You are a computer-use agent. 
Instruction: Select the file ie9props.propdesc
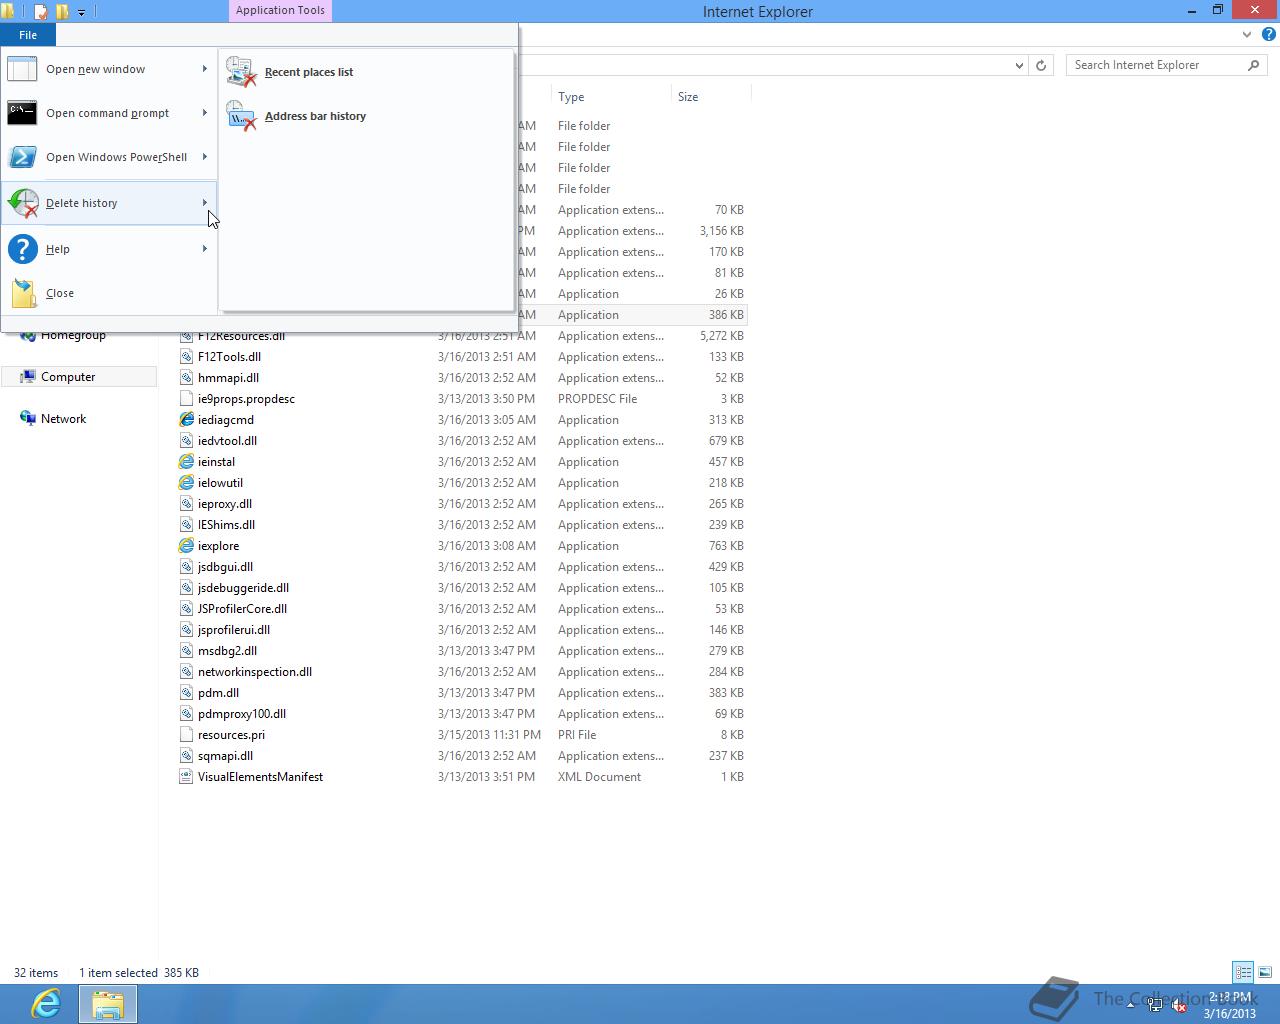pos(246,399)
